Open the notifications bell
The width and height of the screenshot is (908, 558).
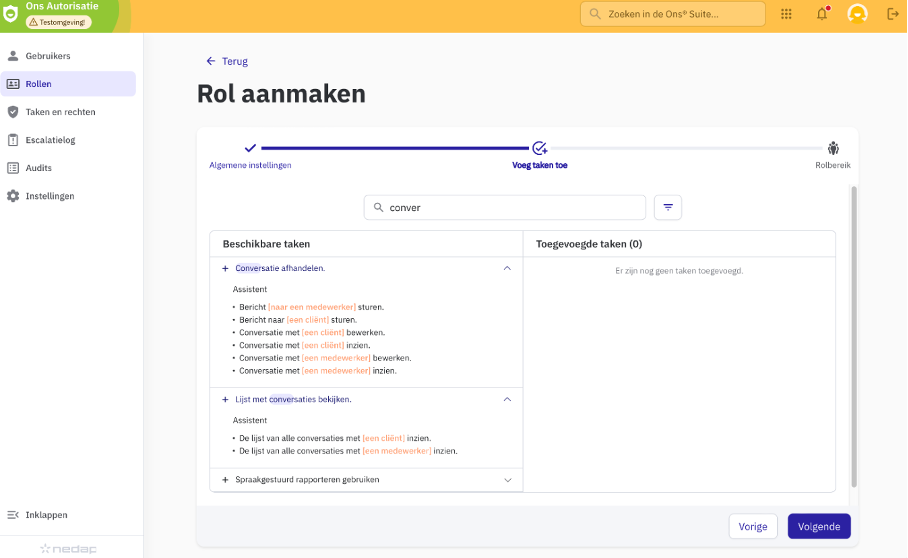click(822, 14)
